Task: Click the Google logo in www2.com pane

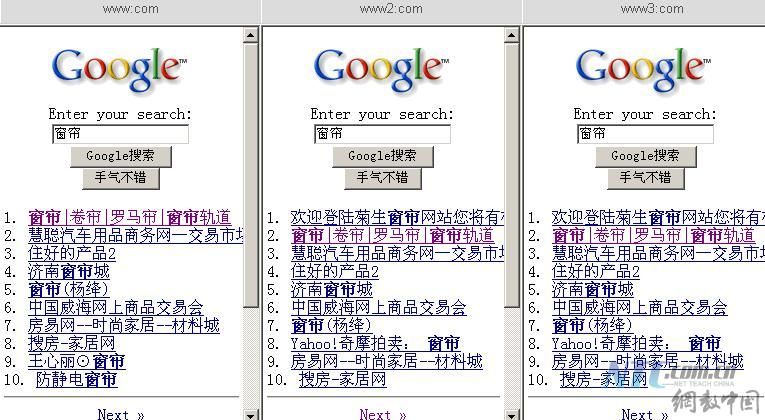Action: click(x=381, y=69)
